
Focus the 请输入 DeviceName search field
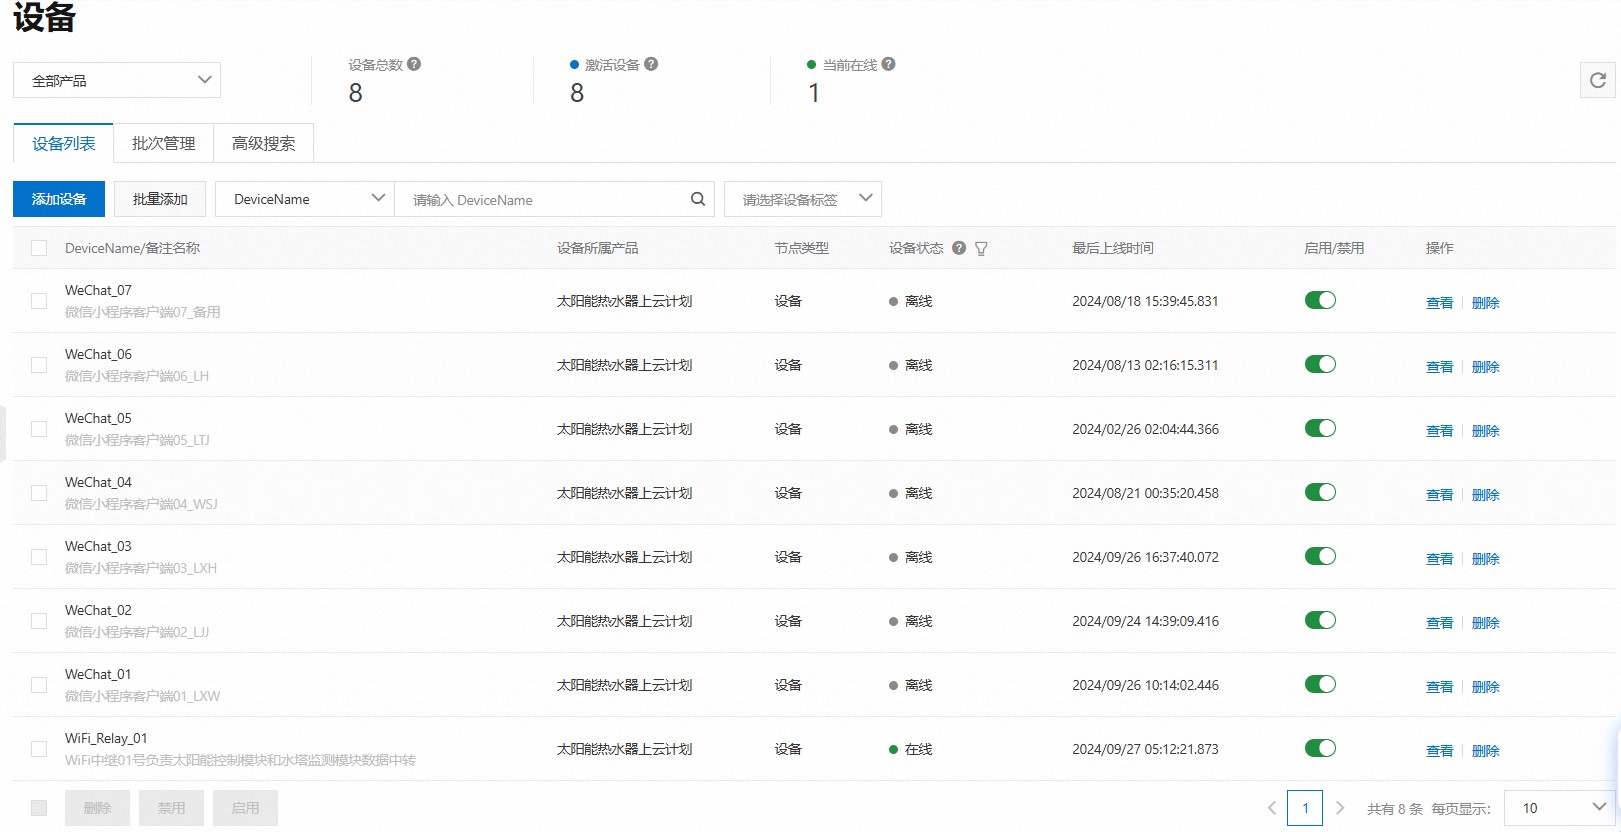tap(555, 199)
